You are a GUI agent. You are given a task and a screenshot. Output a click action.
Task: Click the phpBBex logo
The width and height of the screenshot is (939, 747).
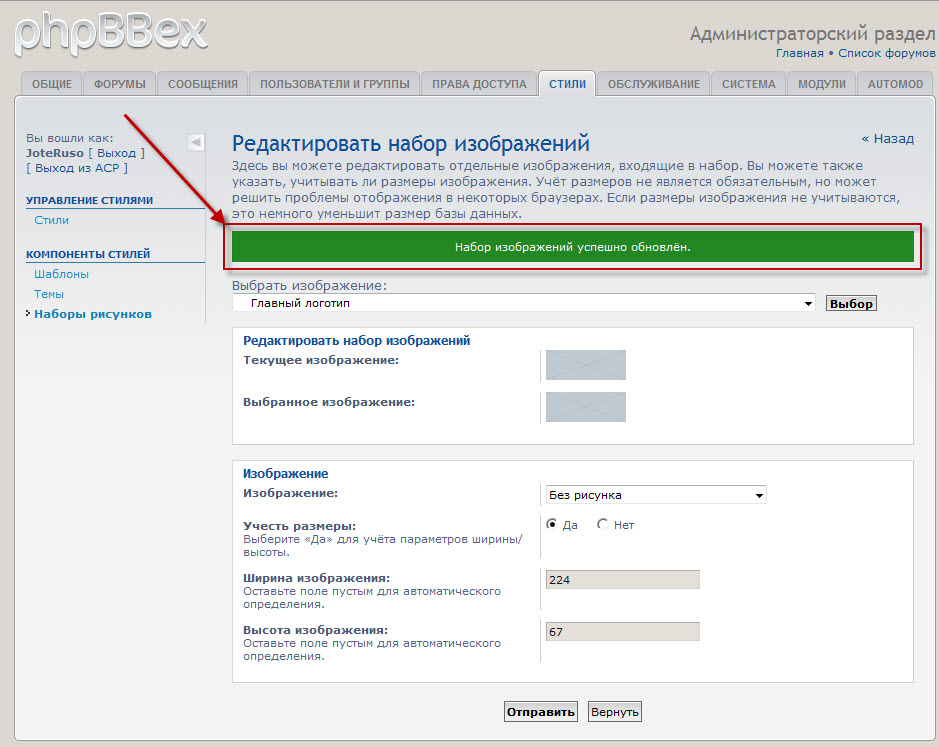[110, 31]
